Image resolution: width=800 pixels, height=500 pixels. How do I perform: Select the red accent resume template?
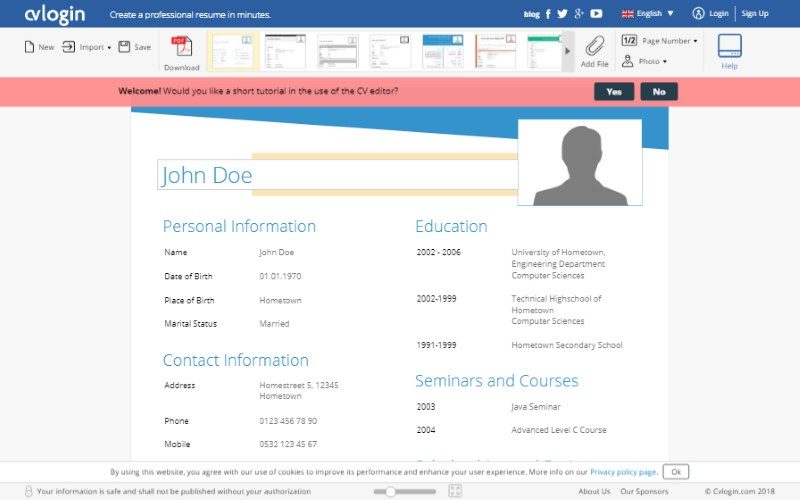pyautogui.click(x=495, y=51)
